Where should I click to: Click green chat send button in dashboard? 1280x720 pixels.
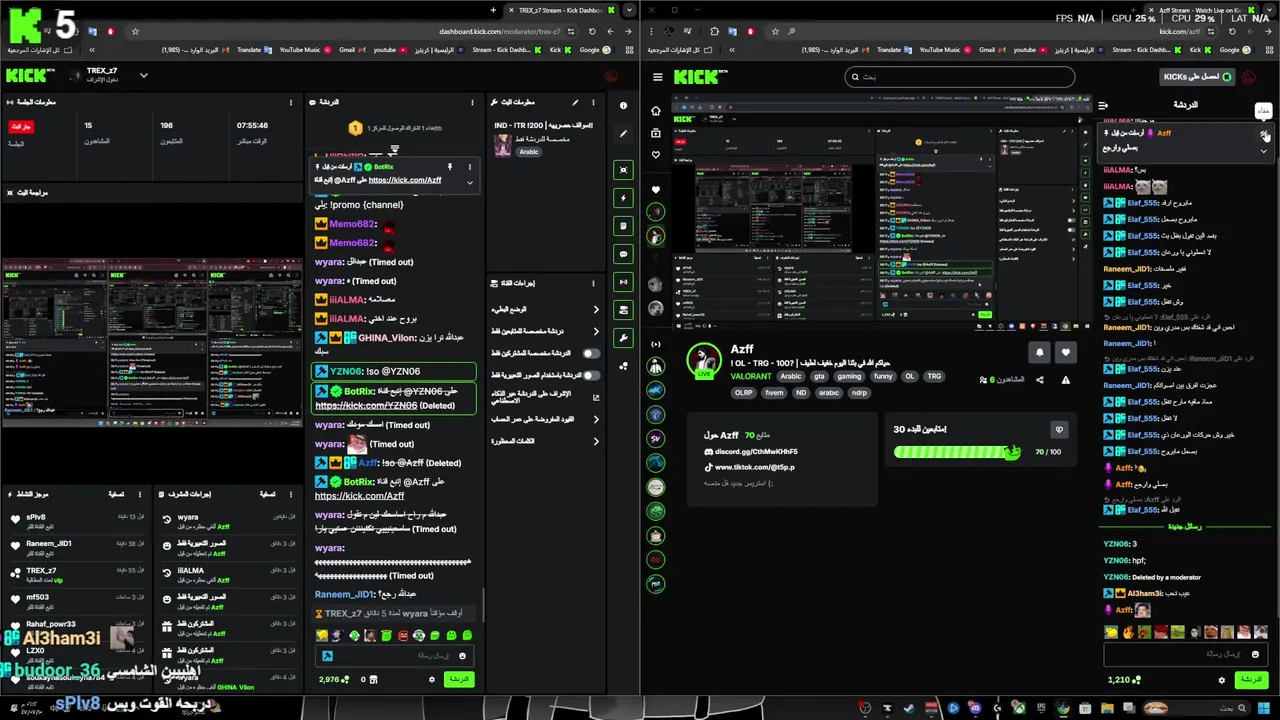tap(458, 679)
